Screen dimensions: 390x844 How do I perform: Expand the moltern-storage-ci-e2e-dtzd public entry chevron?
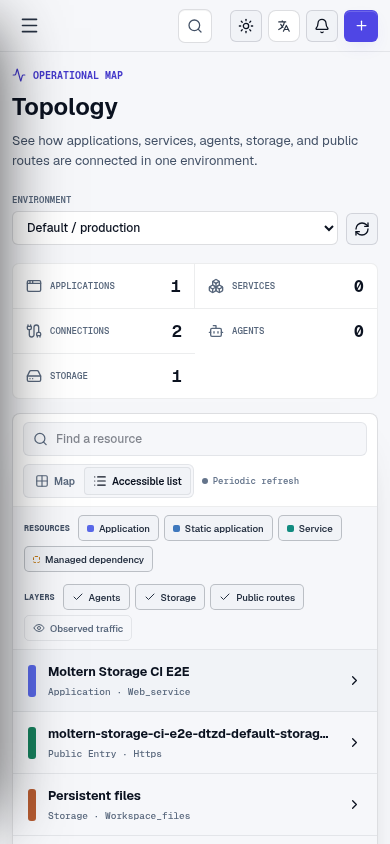(x=354, y=742)
